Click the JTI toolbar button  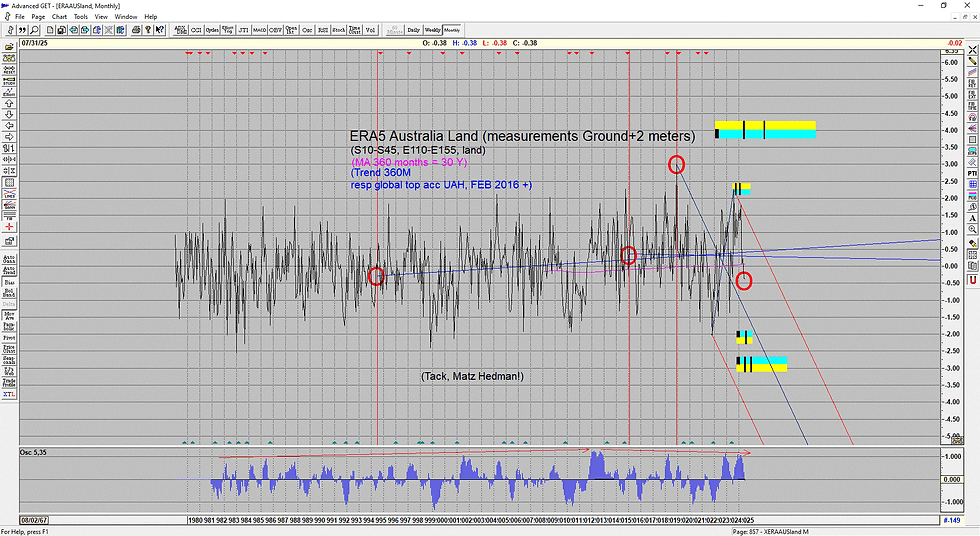coord(243,30)
